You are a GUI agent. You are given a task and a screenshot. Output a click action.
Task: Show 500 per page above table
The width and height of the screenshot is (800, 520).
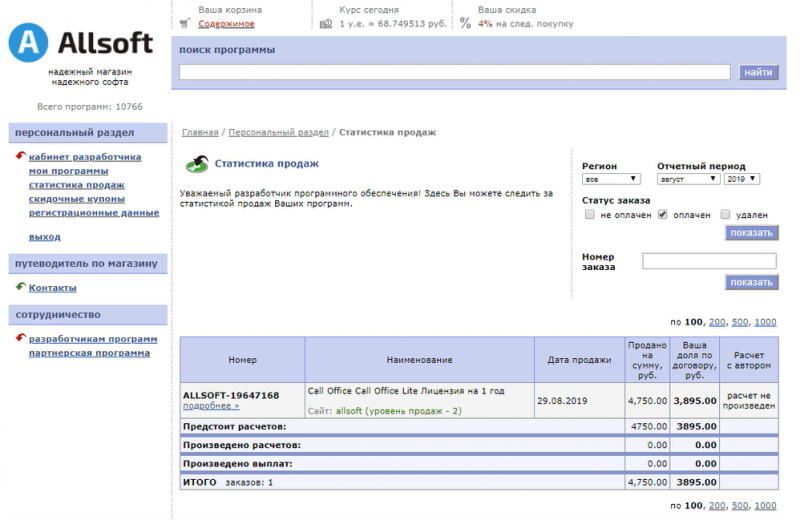point(740,322)
